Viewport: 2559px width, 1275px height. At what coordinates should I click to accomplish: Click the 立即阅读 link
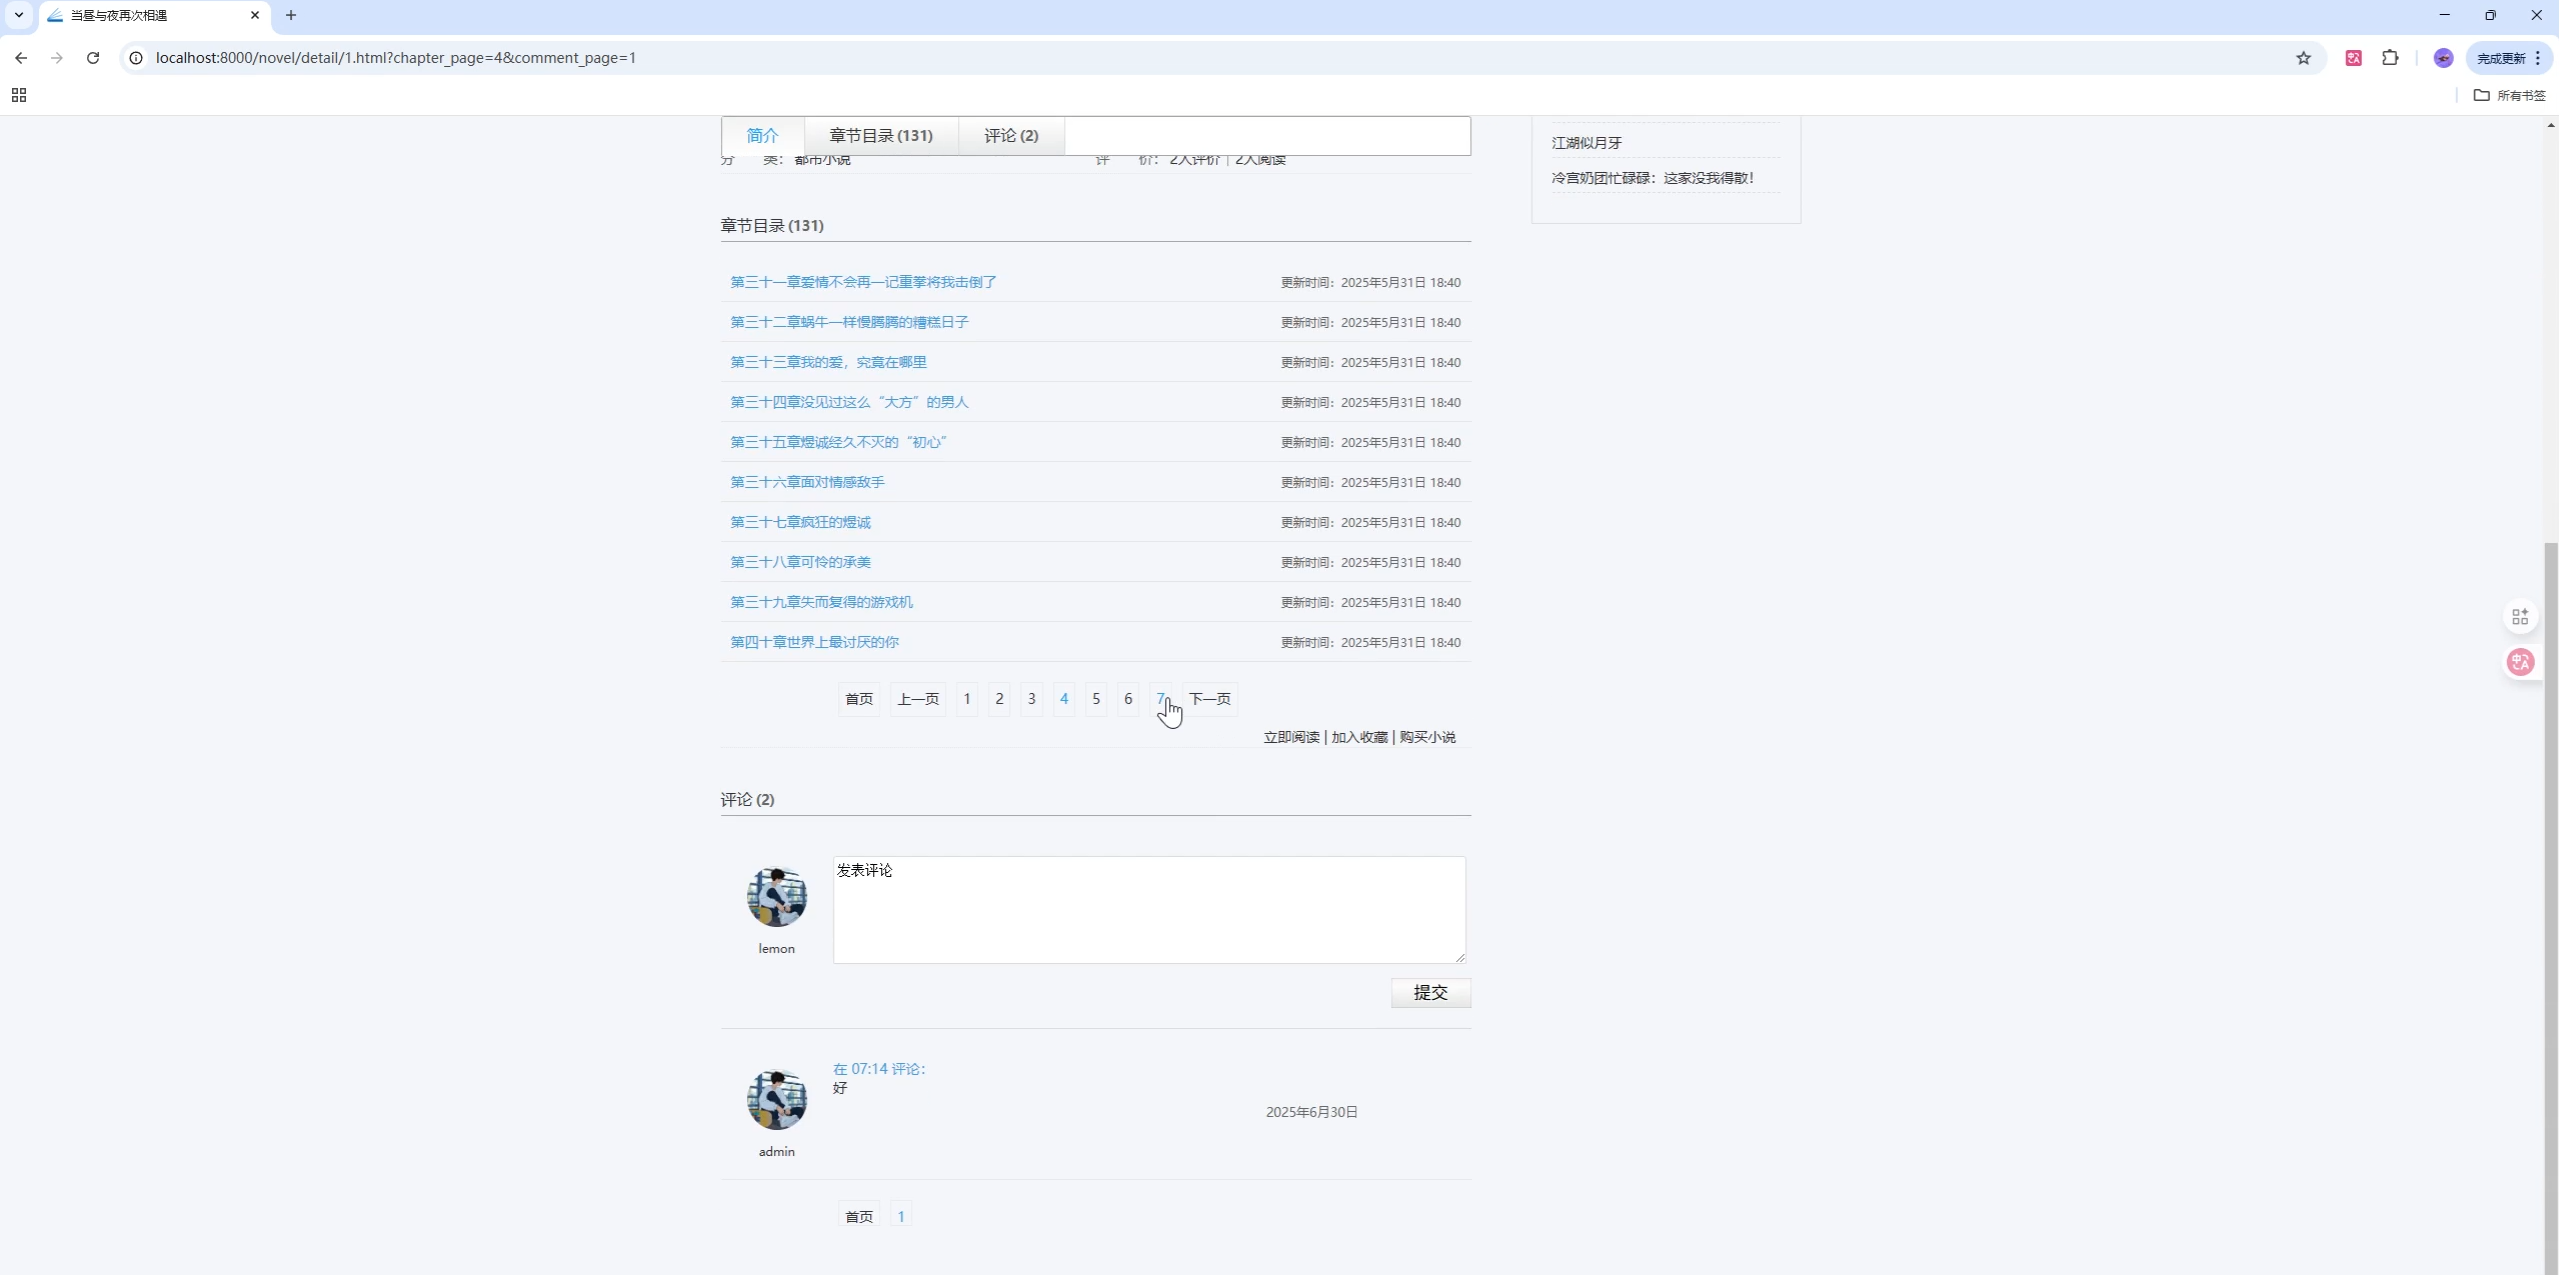[1291, 737]
